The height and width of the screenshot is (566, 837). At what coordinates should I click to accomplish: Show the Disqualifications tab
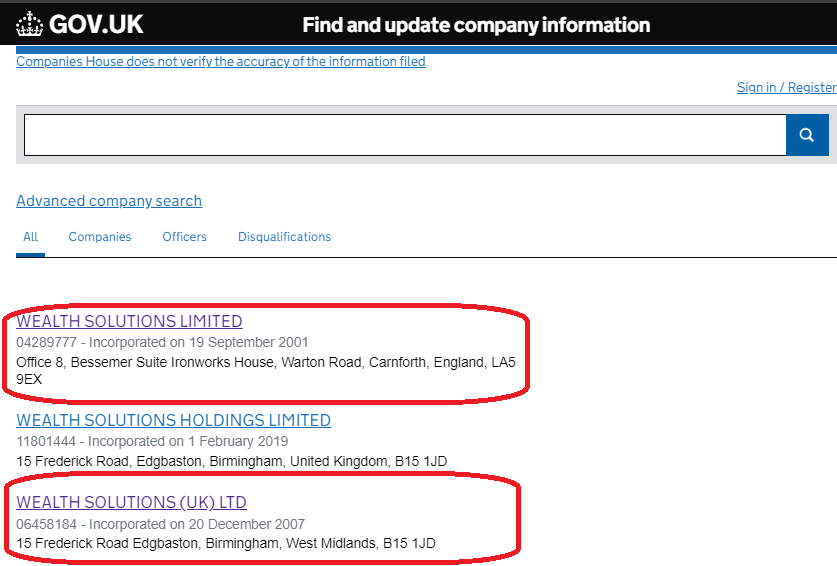(x=284, y=237)
